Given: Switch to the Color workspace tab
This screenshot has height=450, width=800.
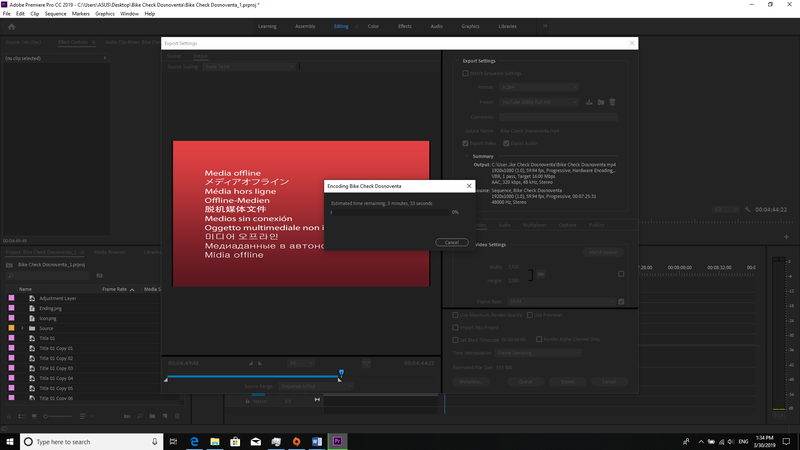Looking at the screenshot, I should (373, 26).
